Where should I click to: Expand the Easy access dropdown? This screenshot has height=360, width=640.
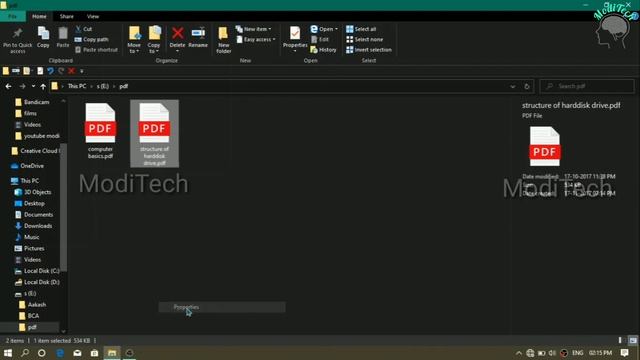coord(256,40)
